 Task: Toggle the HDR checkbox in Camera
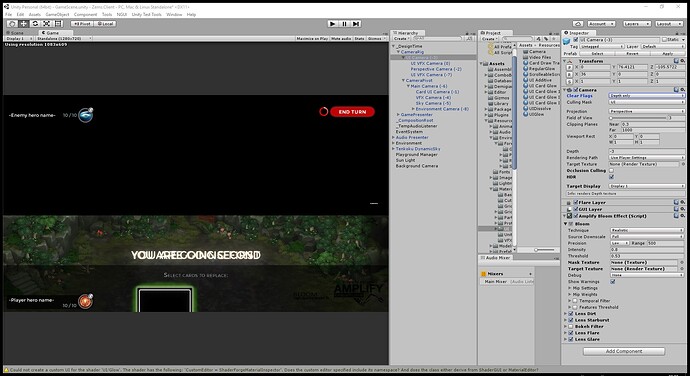pyautogui.click(x=612, y=177)
